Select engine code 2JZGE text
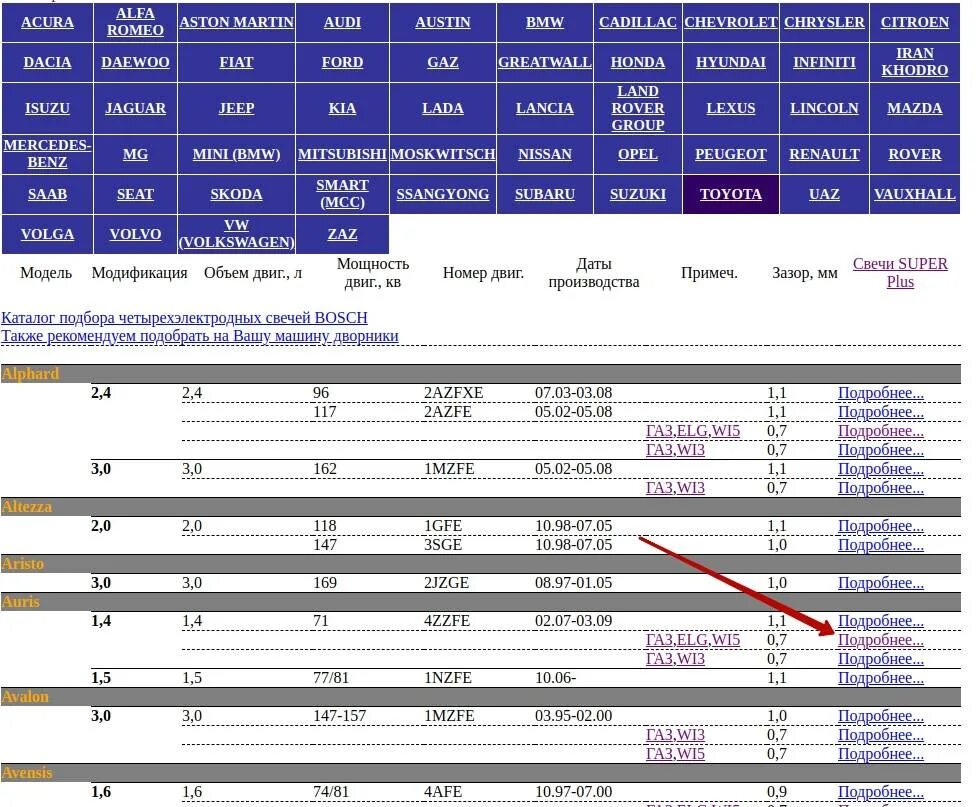Image resolution: width=980 pixels, height=807 pixels. point(446,583)
